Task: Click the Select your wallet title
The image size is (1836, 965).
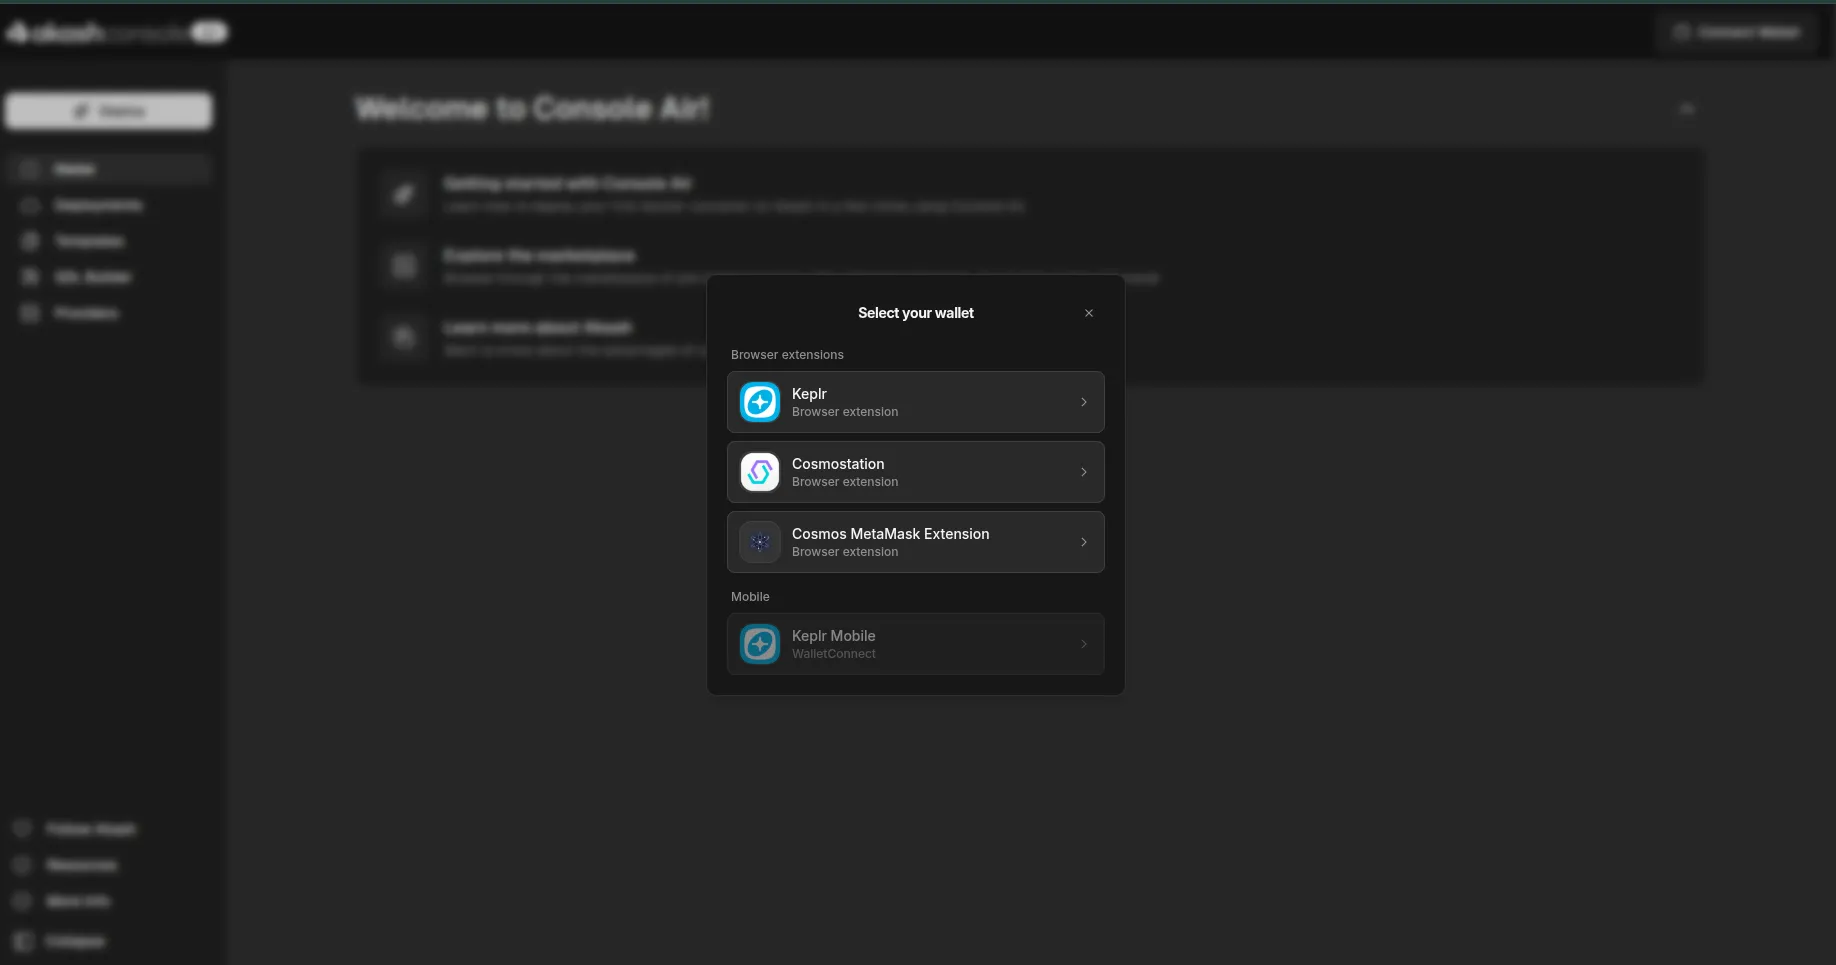Action: 916,313
